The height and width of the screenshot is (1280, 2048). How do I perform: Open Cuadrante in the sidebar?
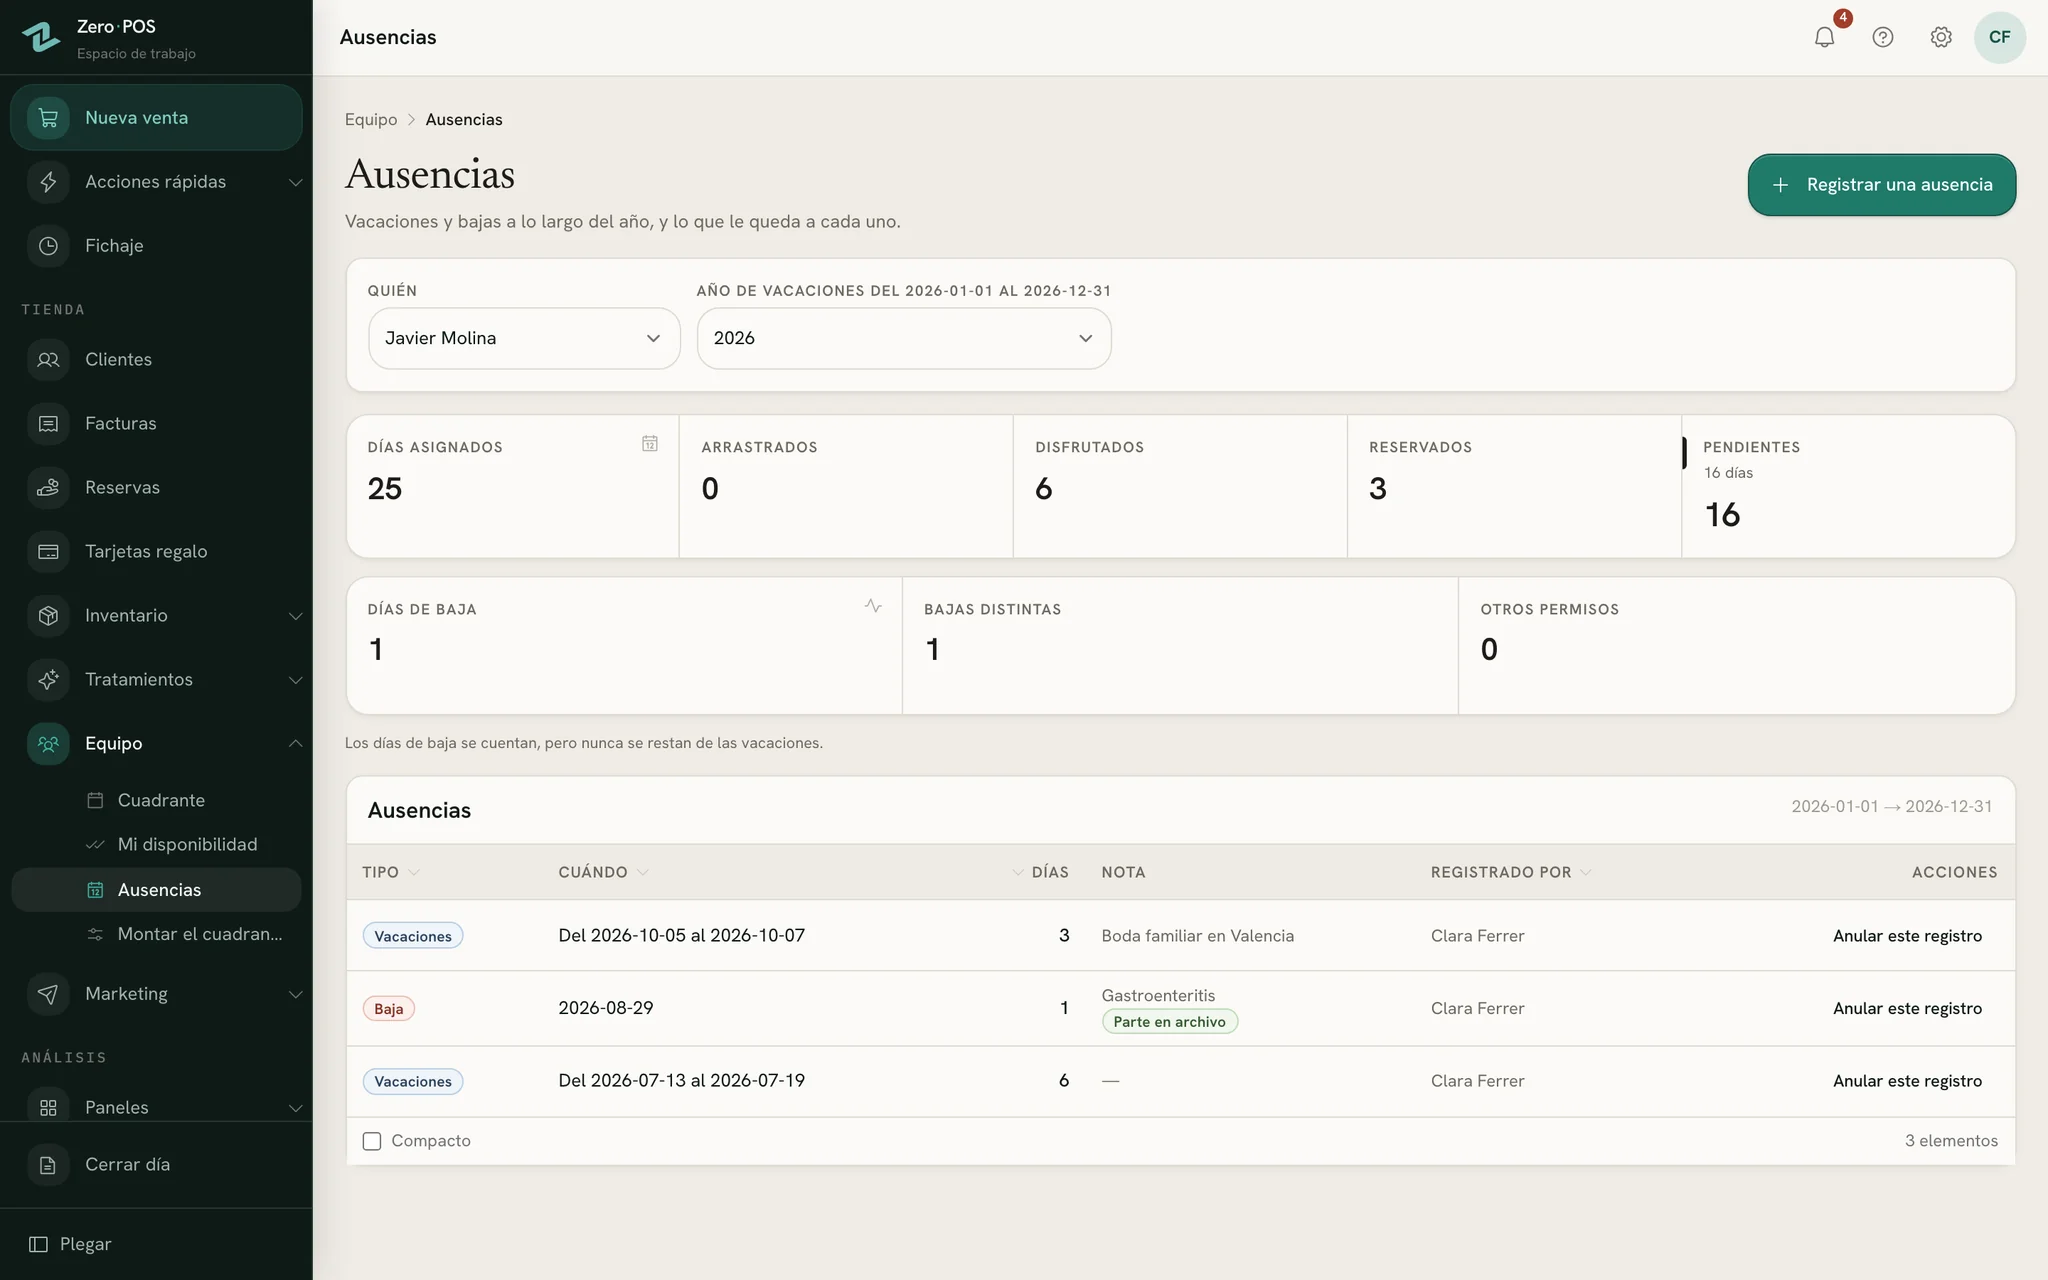(156, 800)
